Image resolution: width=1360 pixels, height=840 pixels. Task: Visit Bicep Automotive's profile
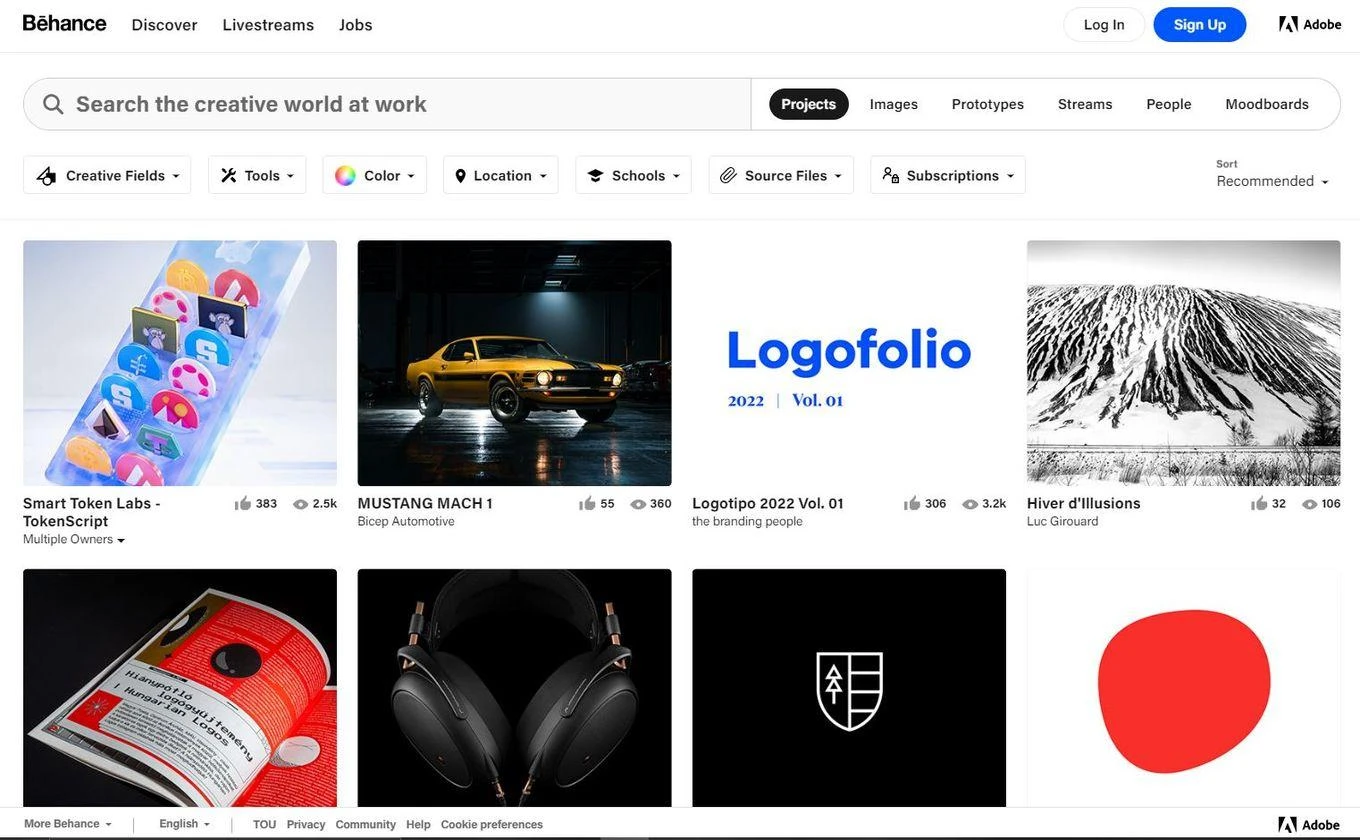tap(406, 522)
